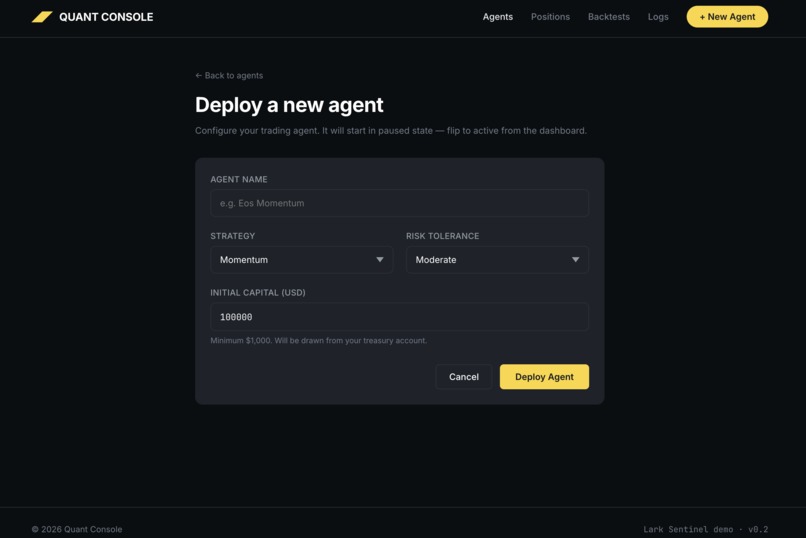Click the 'Minimum $1,000' helper text

click(x=318, y=340)
